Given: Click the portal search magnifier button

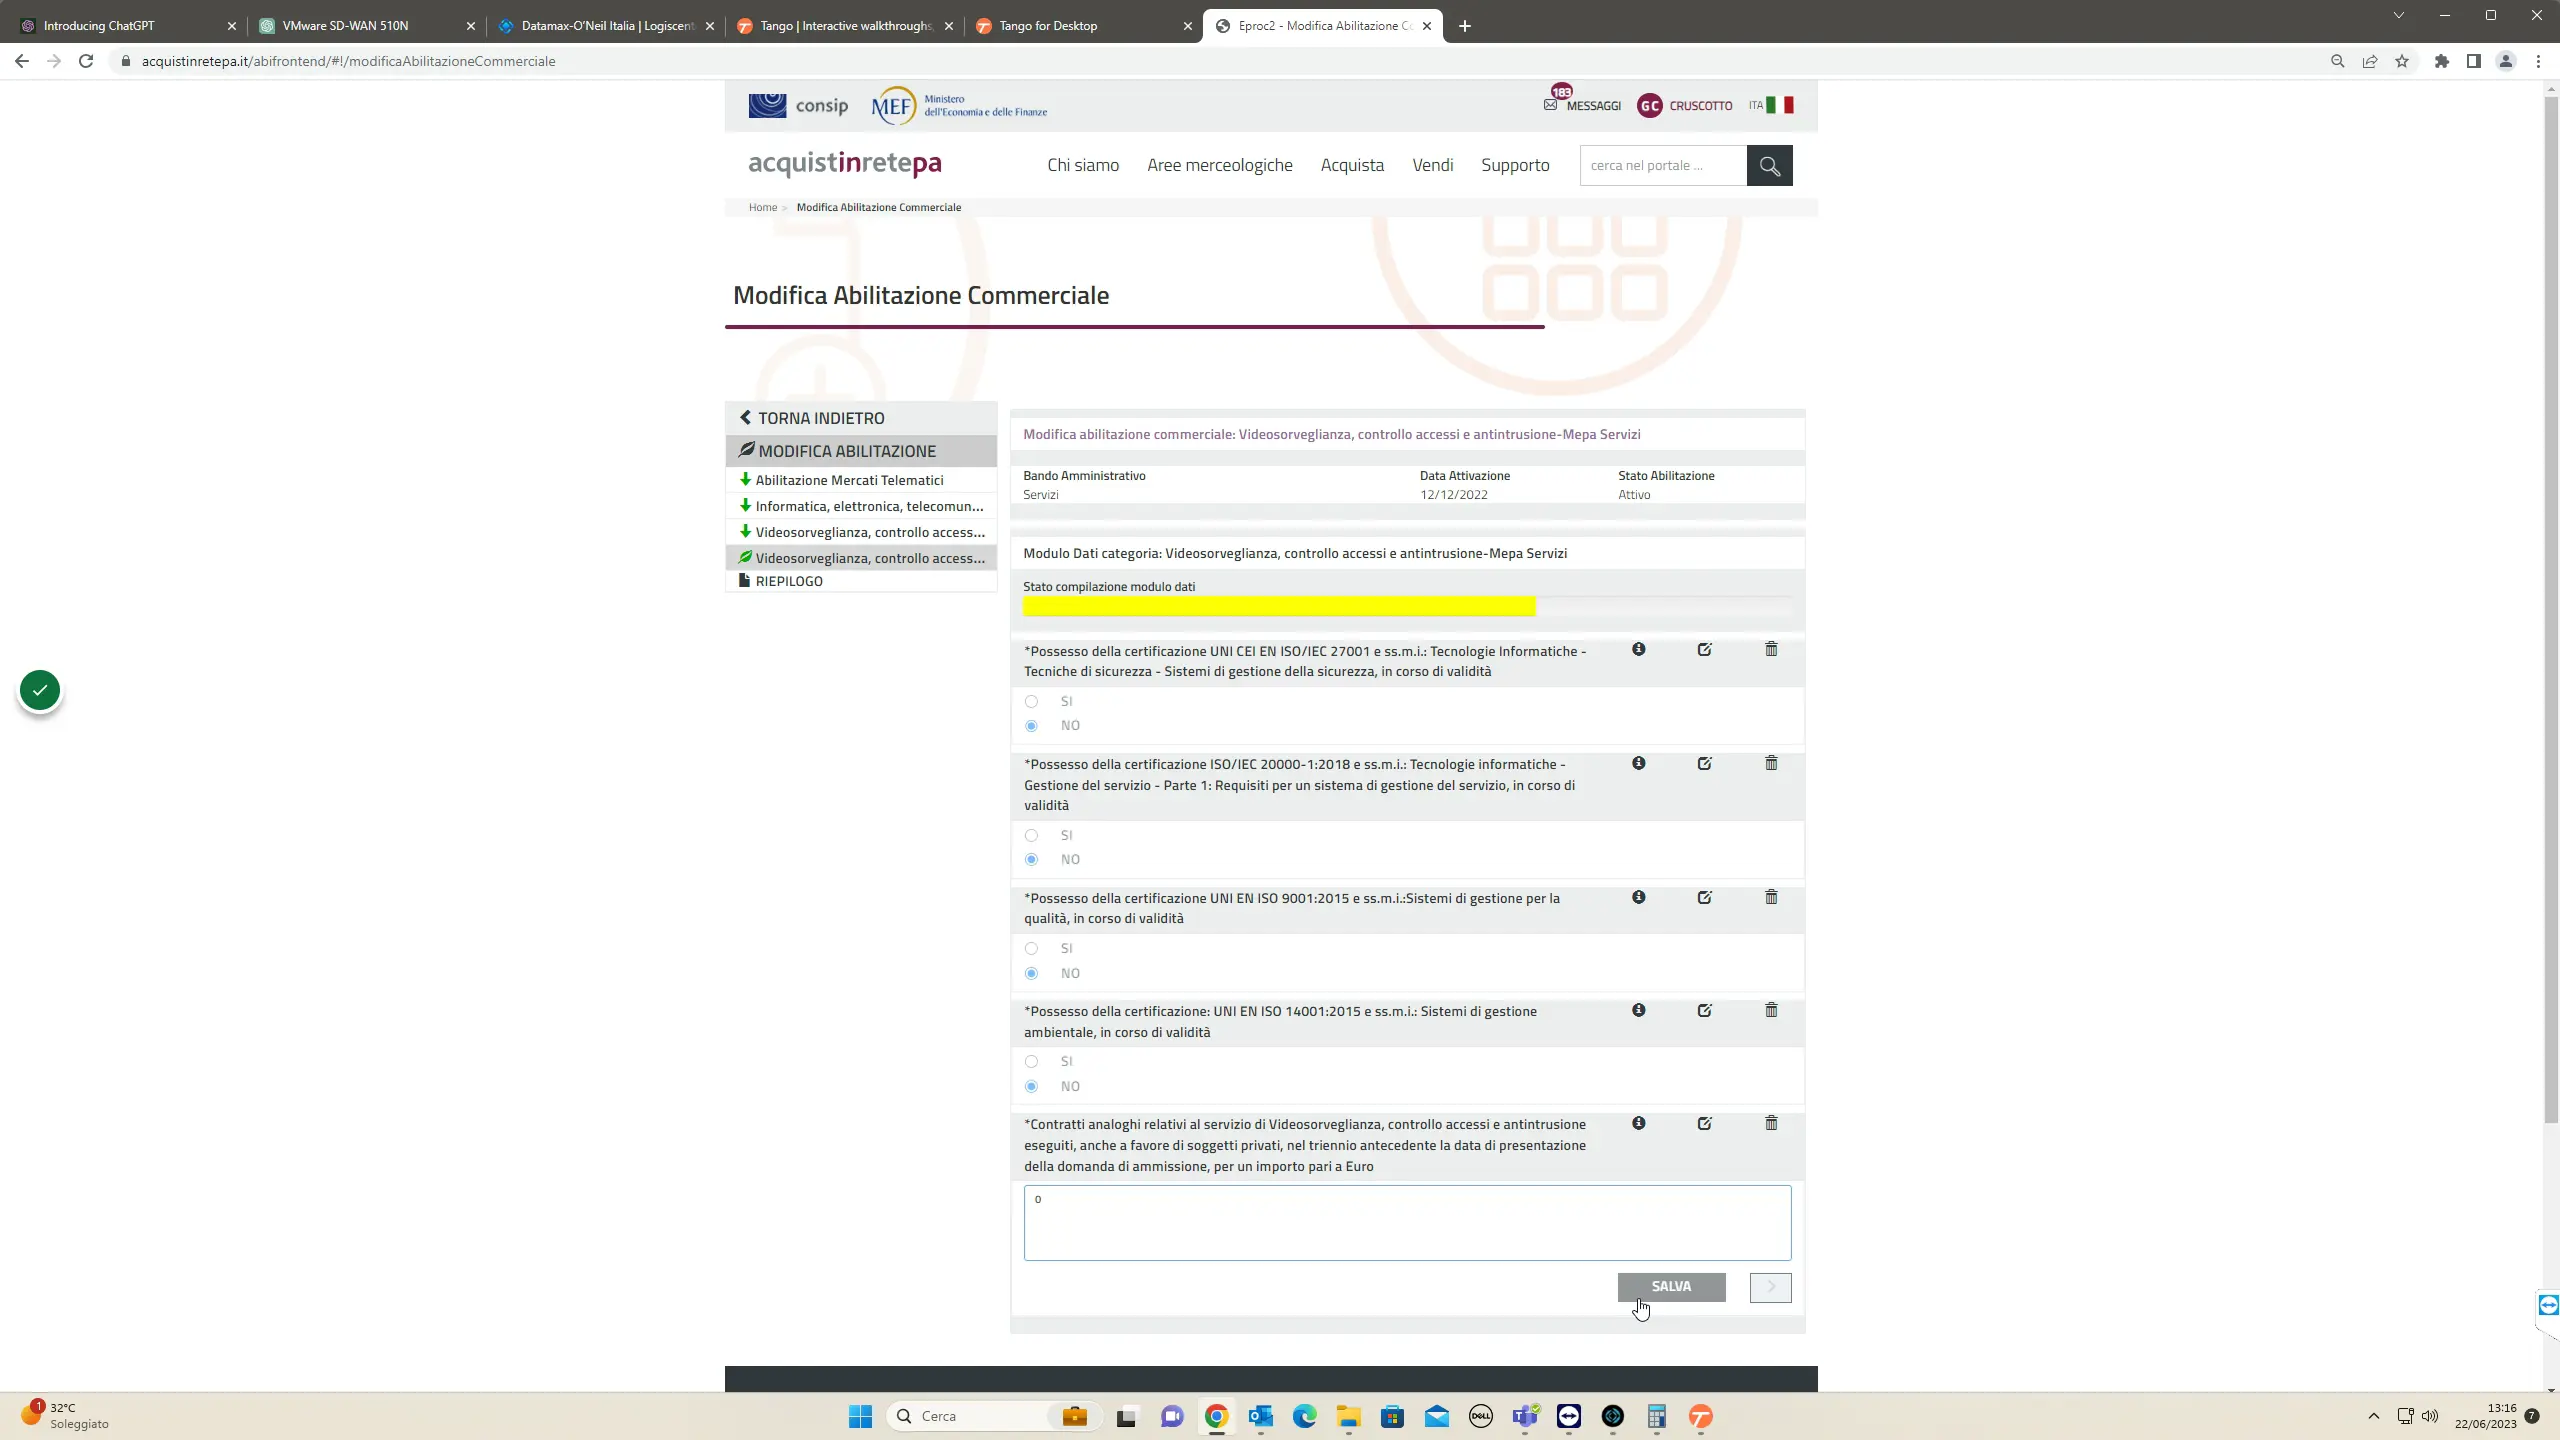Looking at the screenshot, I should click(x=1769, y=166).
